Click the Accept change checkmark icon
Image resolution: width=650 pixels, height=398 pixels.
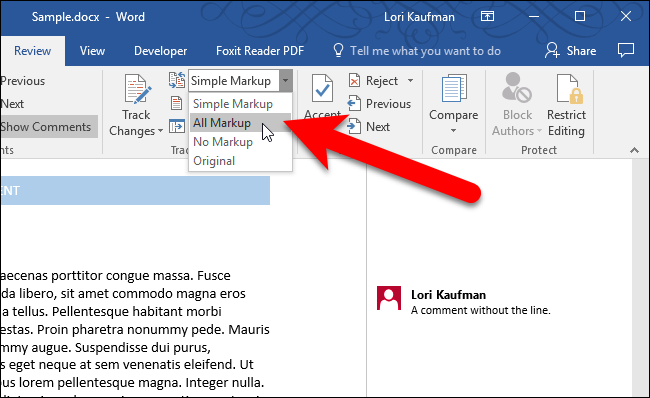(322, 88)
